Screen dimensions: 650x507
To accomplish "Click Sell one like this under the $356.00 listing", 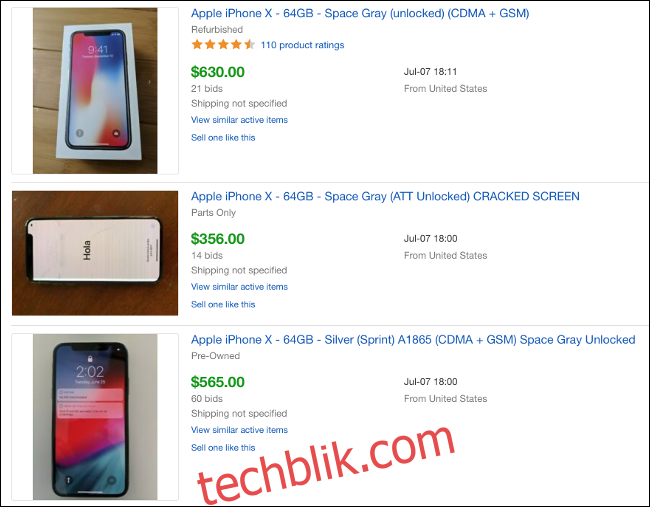I will pos(223,304).
